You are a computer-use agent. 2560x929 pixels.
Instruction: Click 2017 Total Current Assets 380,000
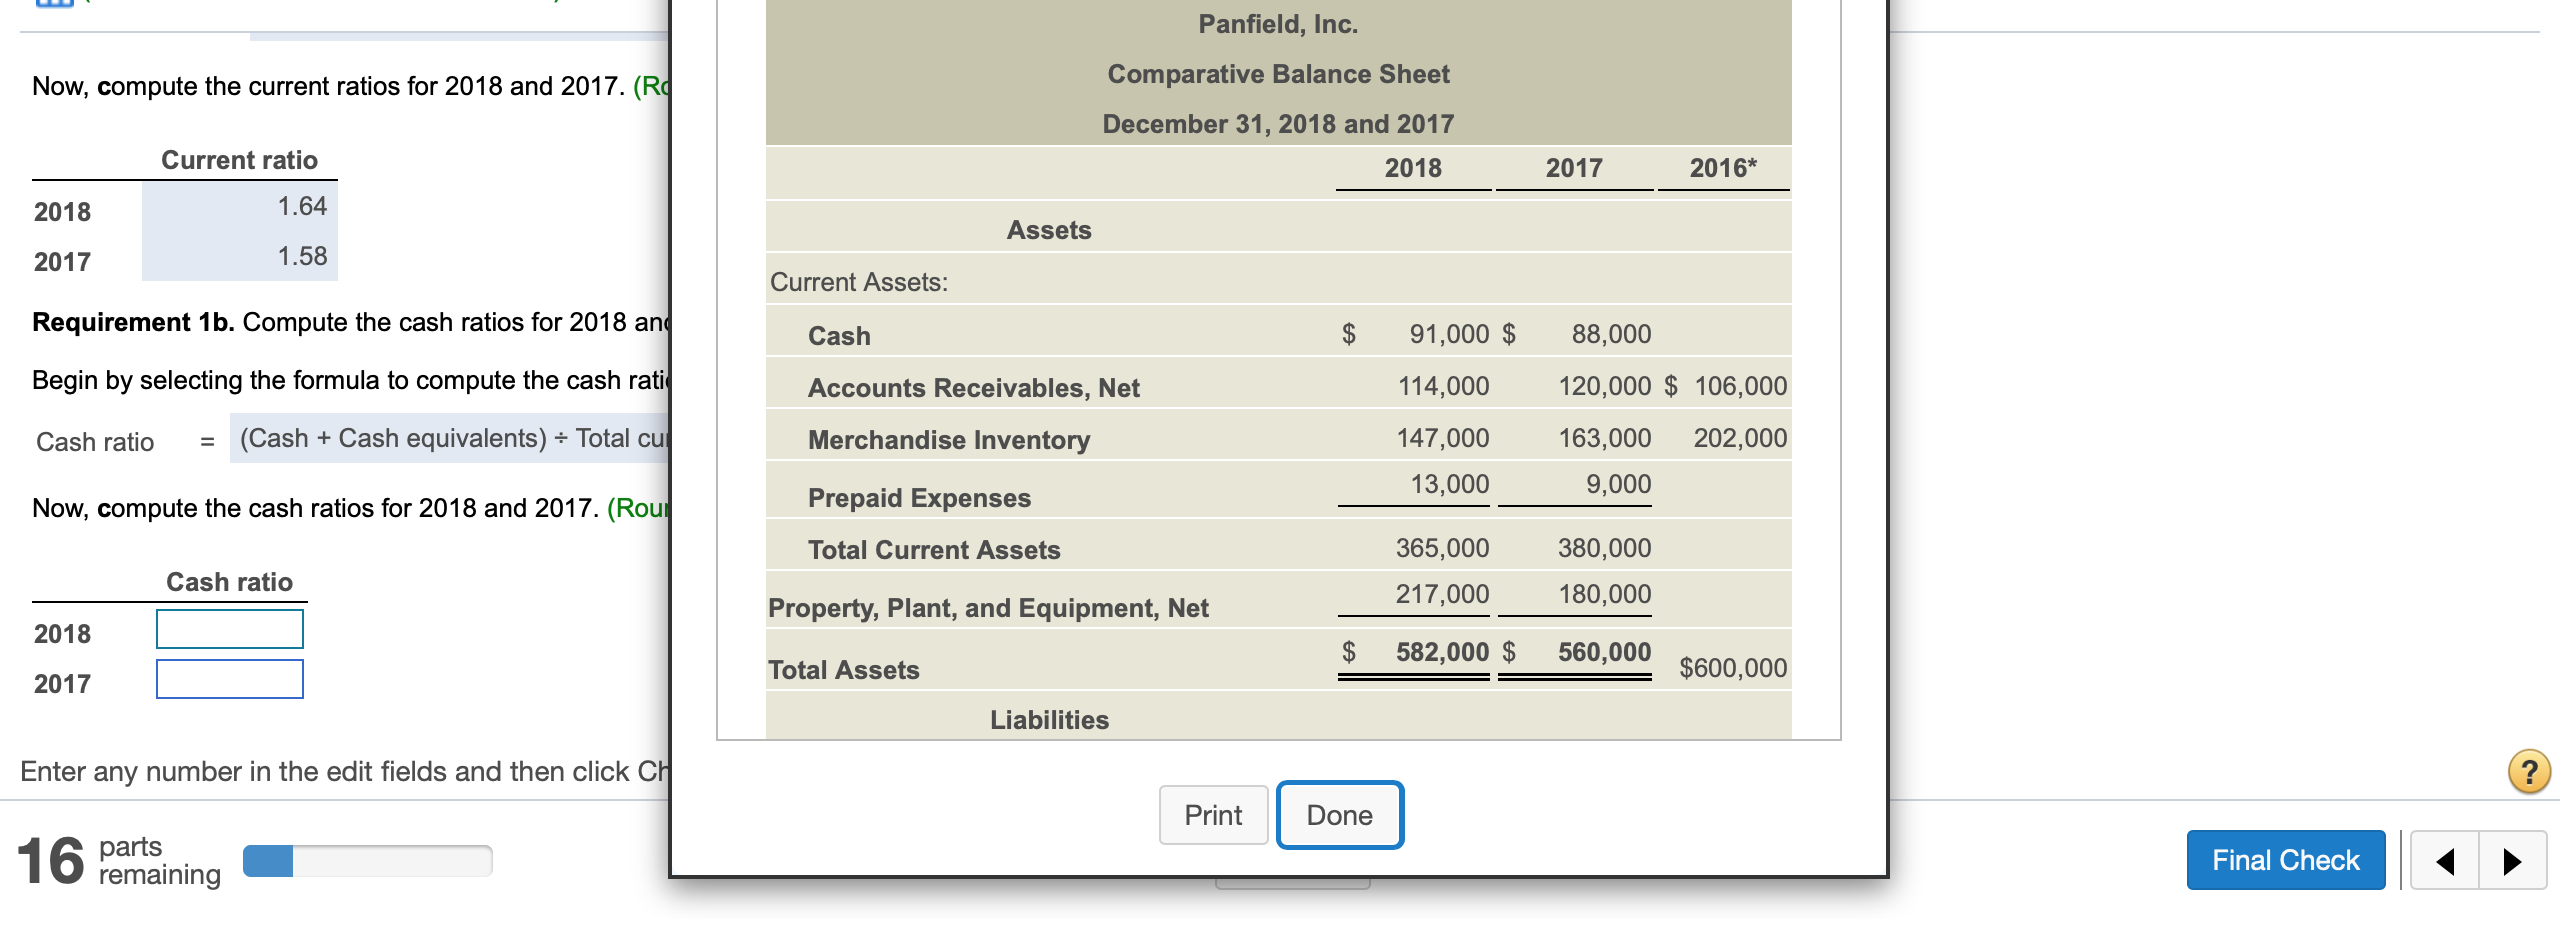(1605, 548)
